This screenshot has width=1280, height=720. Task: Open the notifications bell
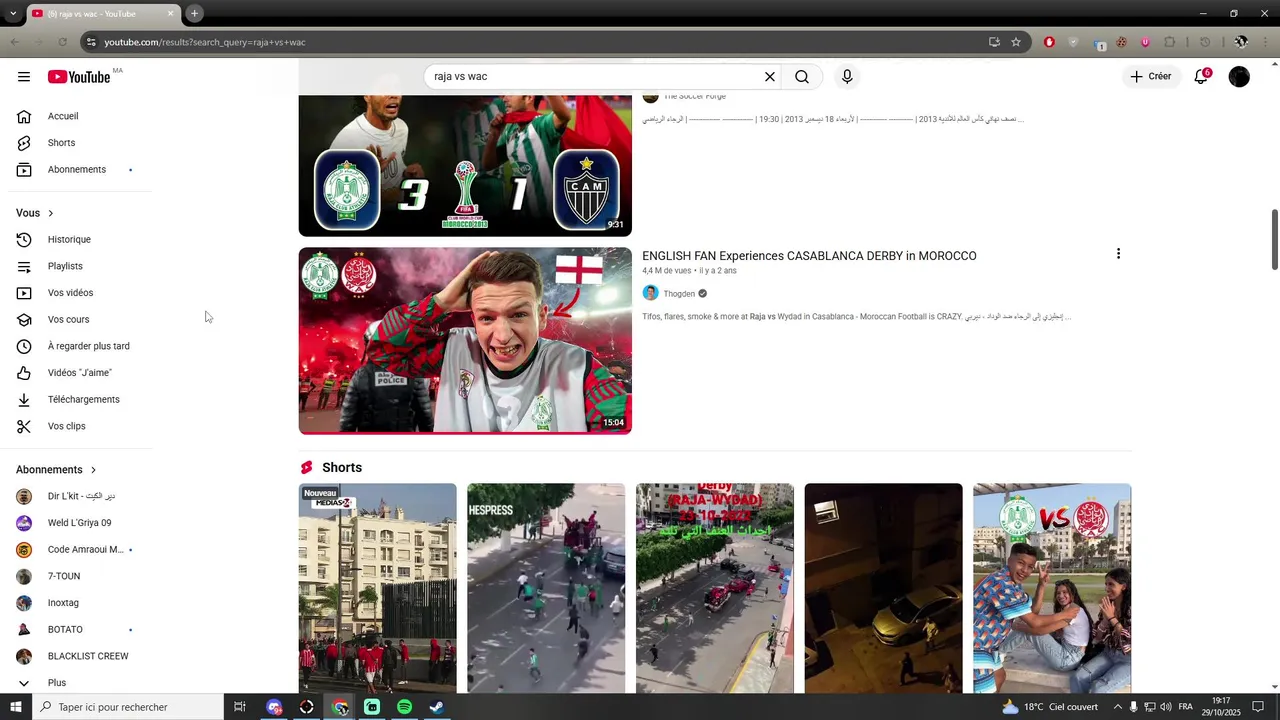(1201, 77)
